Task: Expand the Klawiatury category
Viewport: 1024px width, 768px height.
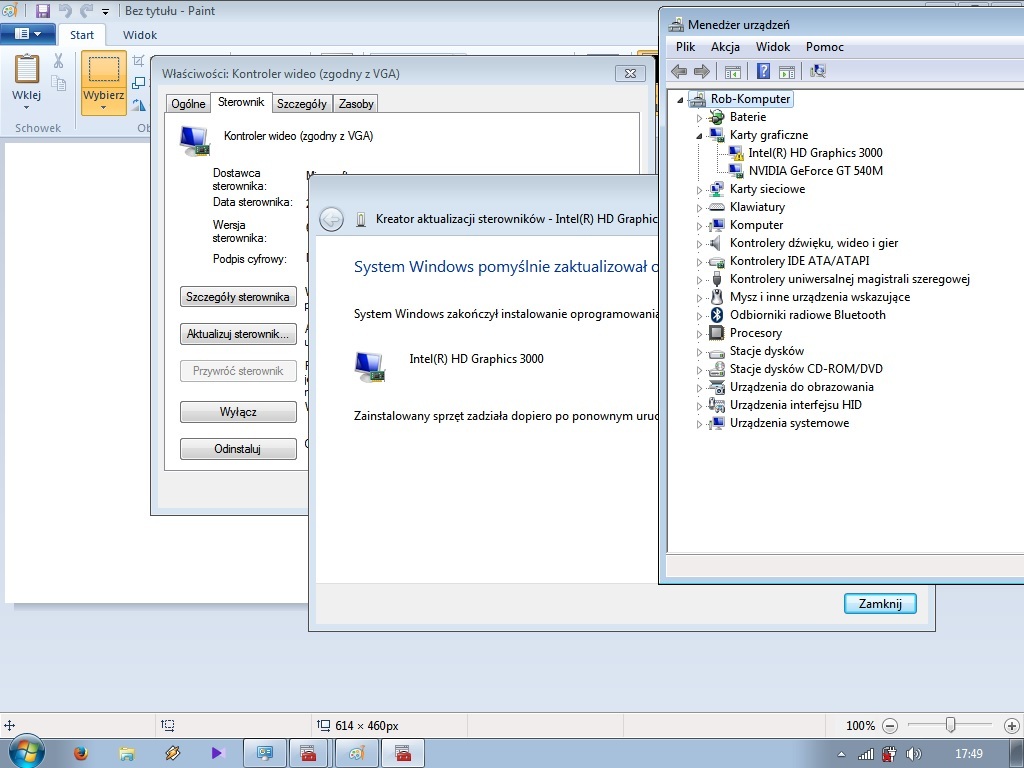Action: click(699, 208)
